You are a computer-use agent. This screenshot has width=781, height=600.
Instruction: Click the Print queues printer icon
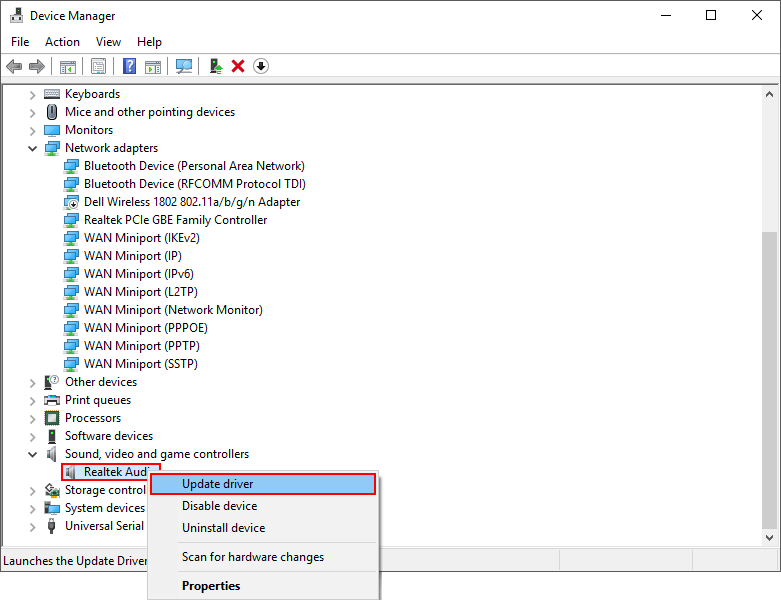(x=52, y=400)
